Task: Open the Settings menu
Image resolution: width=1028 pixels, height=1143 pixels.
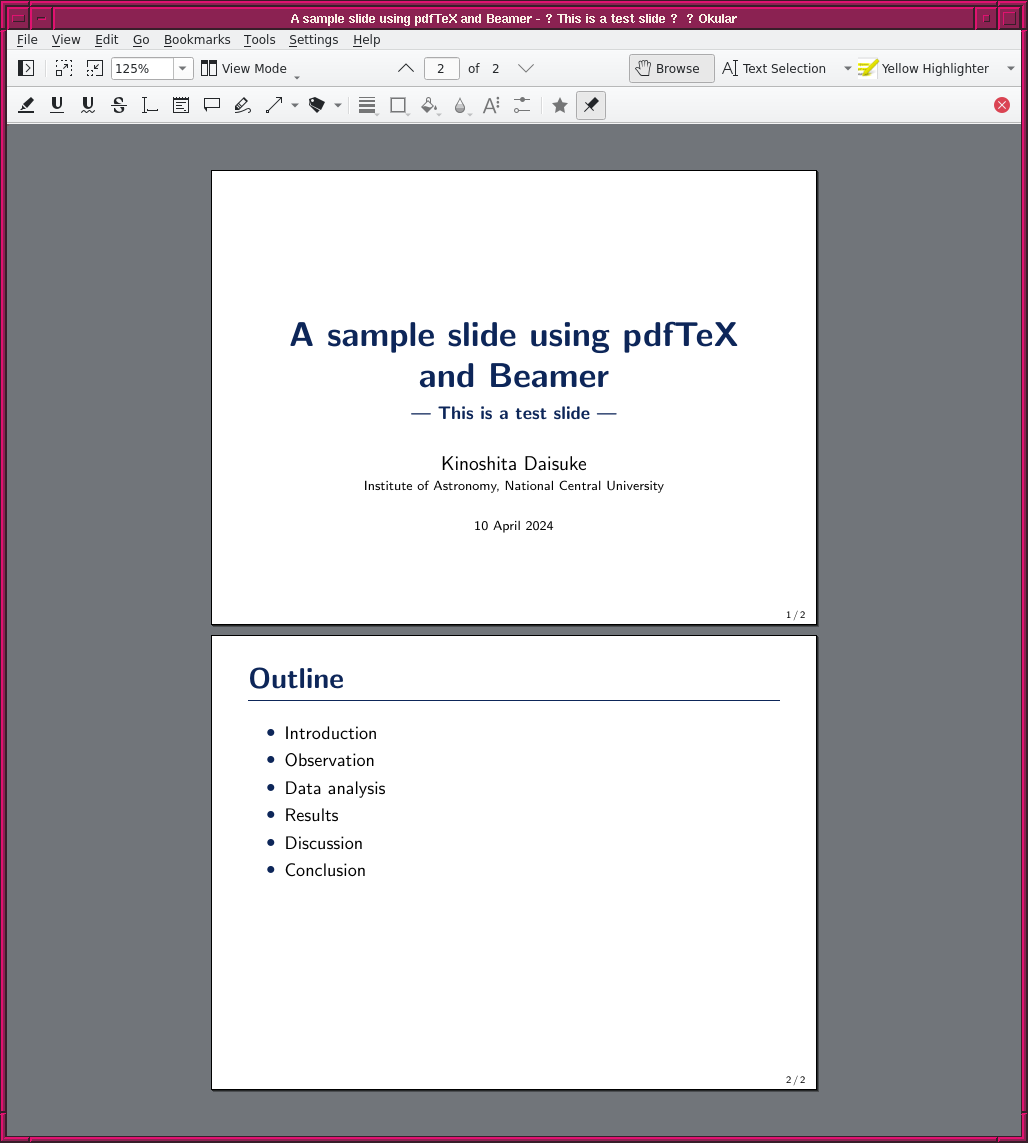Action: (x=313, y=40)
